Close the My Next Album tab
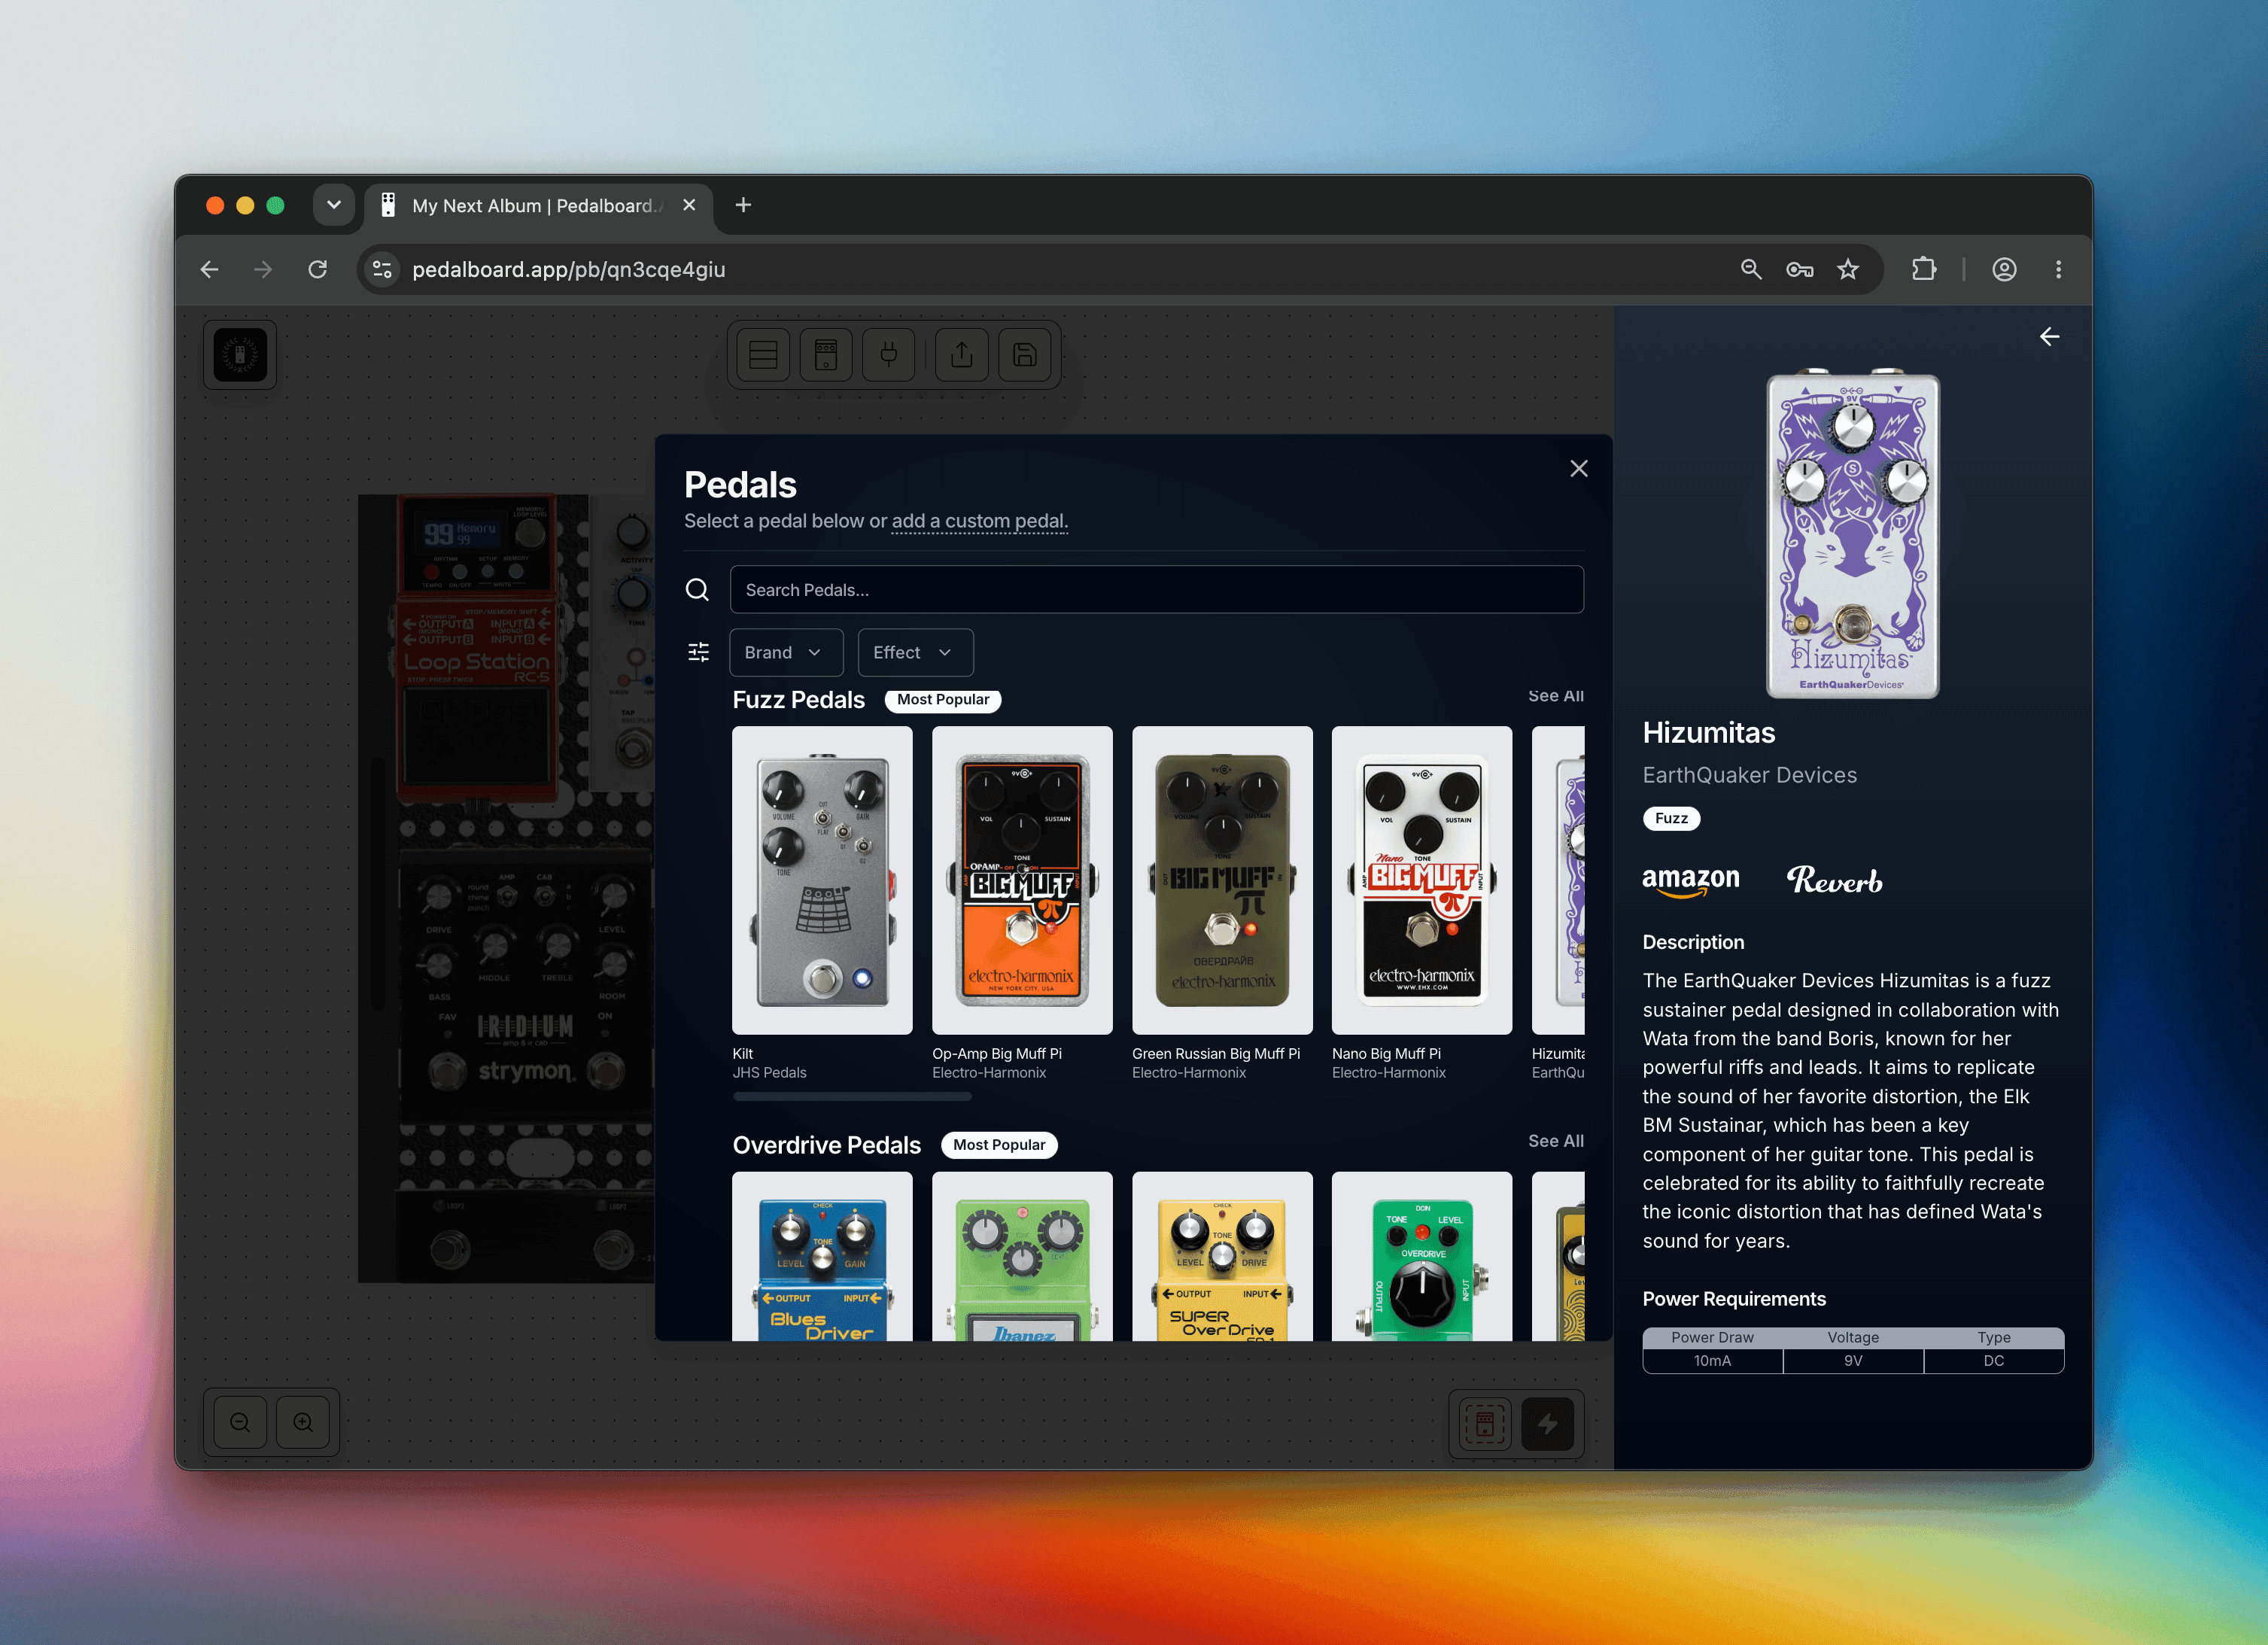 coord(689,205)
